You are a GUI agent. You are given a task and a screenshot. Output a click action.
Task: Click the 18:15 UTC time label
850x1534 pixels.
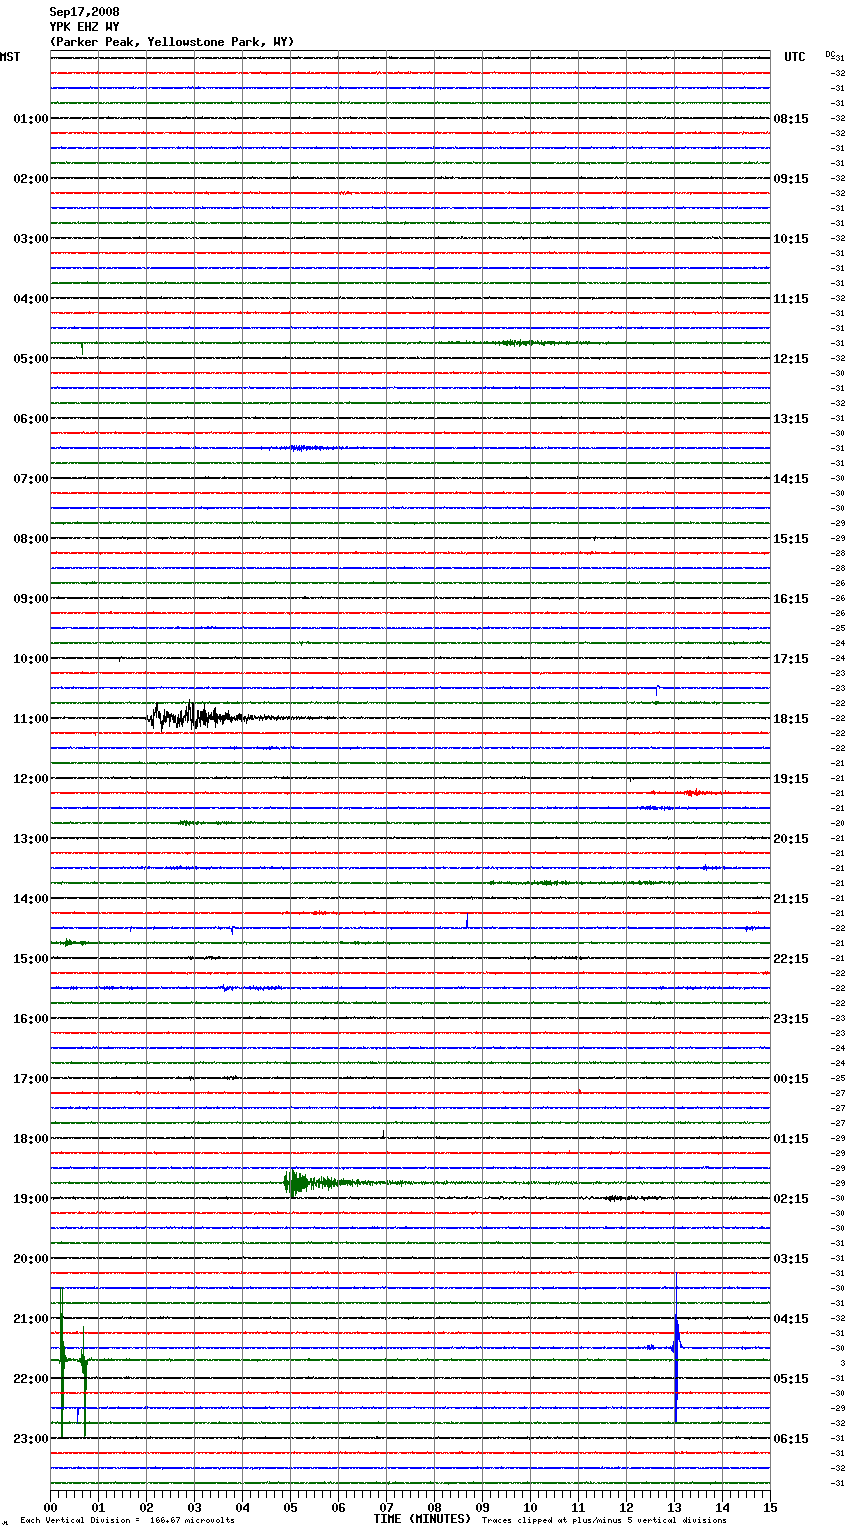point(791,719)
